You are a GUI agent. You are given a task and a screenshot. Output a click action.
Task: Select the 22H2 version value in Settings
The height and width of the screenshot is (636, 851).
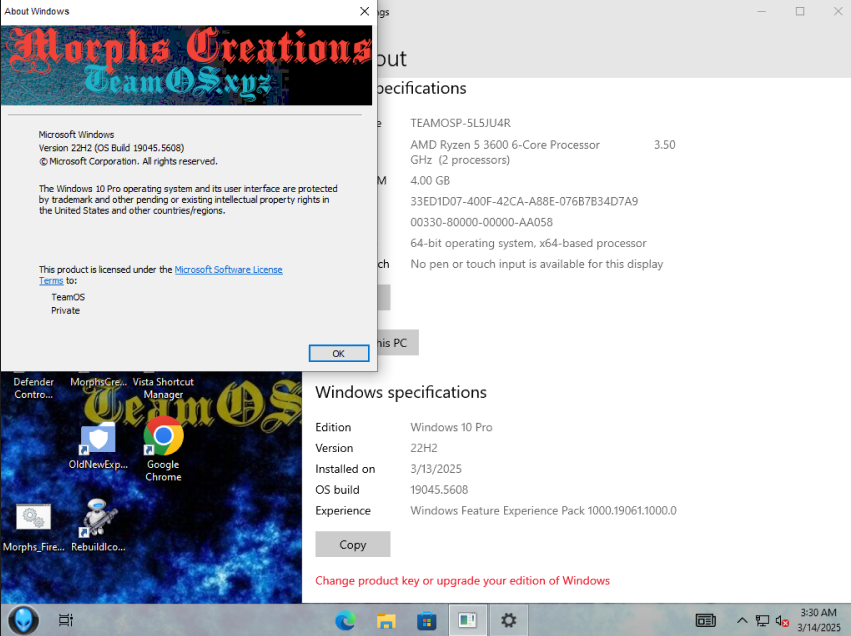pos(424,448)
